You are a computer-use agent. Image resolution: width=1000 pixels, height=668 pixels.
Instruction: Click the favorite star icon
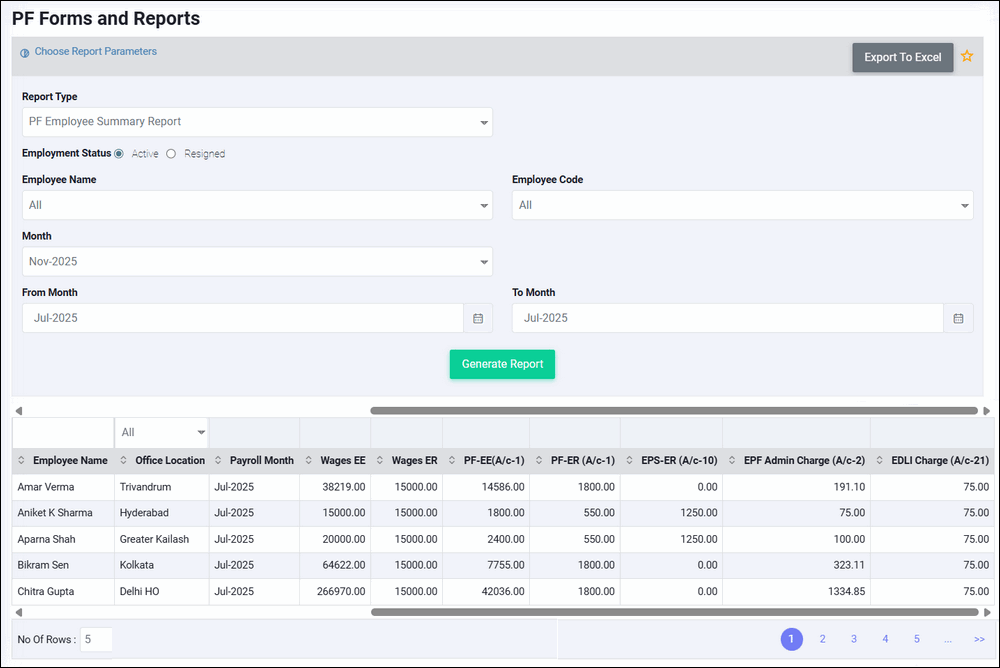click(x=967, y=57)
